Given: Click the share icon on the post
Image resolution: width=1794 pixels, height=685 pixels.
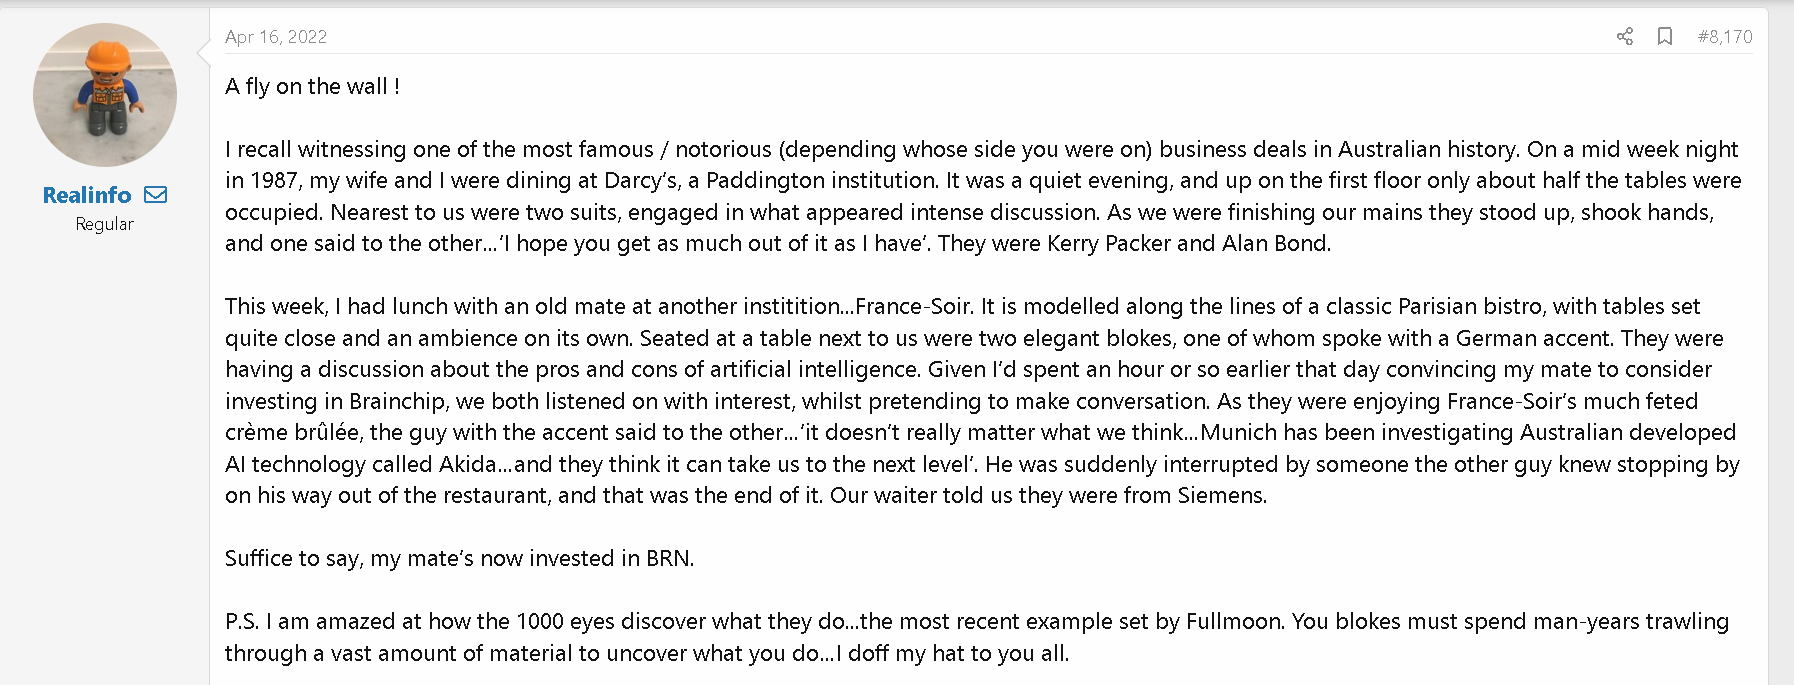Looking at the screenshot, I should [x=1625, y=37].
